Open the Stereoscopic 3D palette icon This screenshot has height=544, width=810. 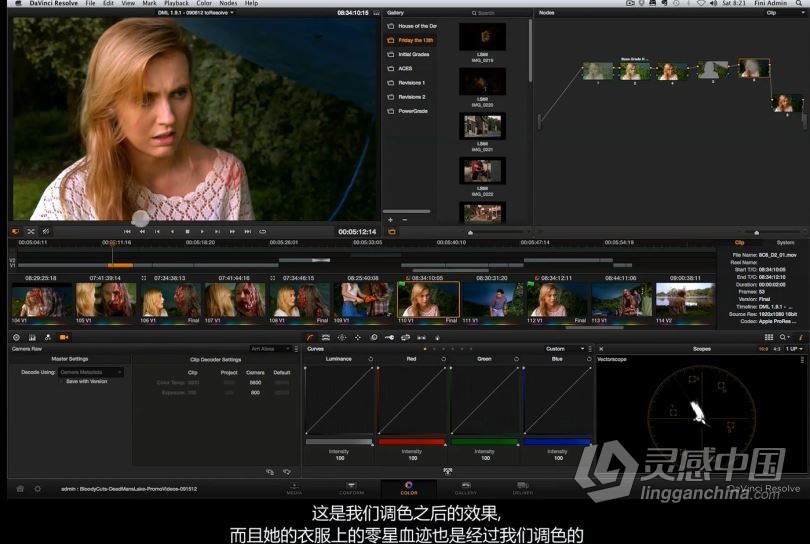tap(422, 337)
